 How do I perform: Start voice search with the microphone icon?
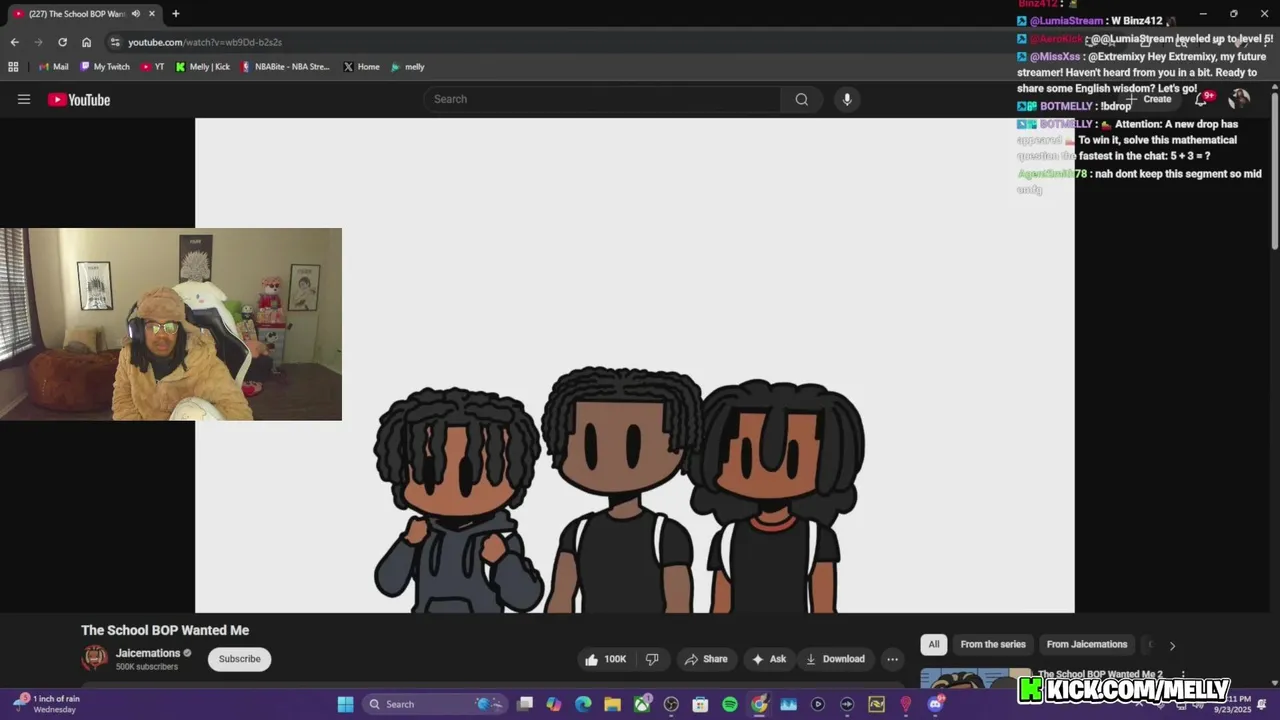pos(847,99)
